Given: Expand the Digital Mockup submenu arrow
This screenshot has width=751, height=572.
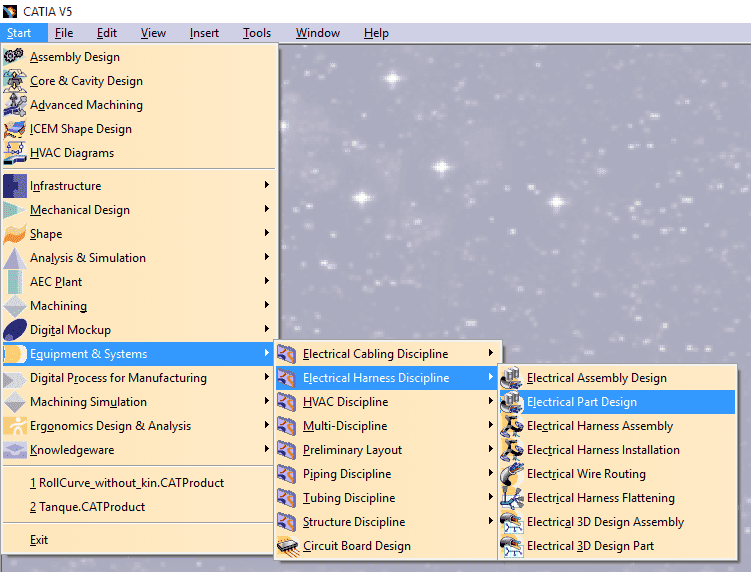Looking at the screenshot, I should tap(267, 329).
